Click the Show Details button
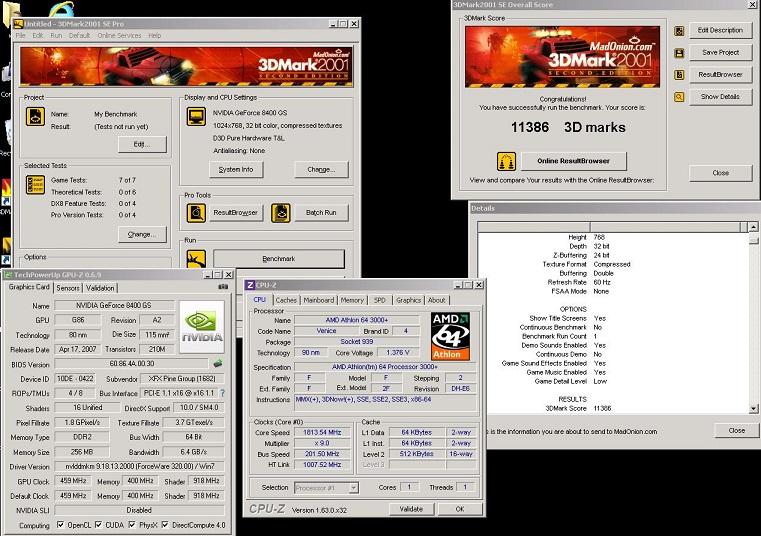The height and width of the screenshot is (536, 761). 720,97
